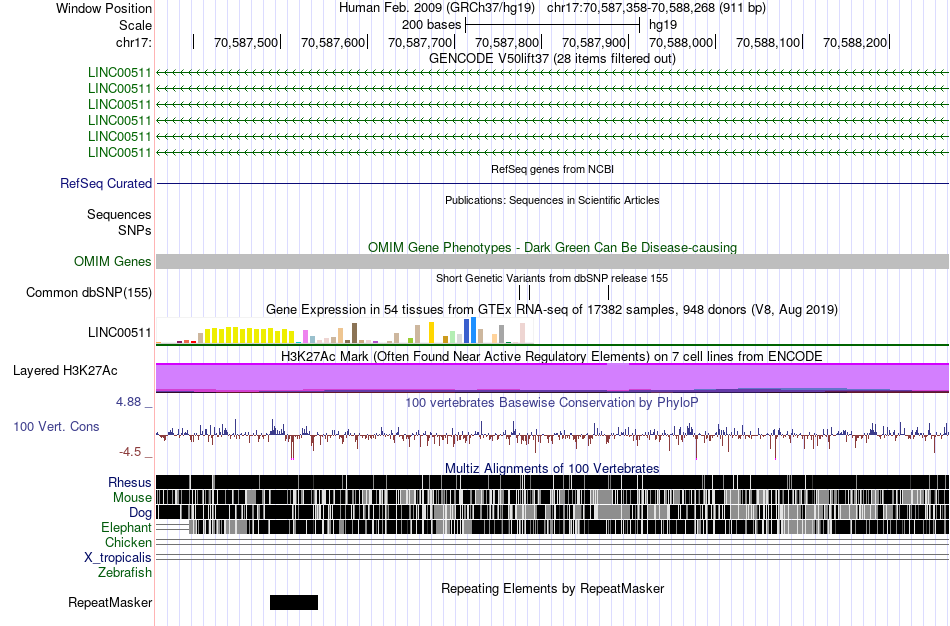Click the -4.5 lower conservation scale value
The image size is (950, 626).
click(x=130, y=452)
